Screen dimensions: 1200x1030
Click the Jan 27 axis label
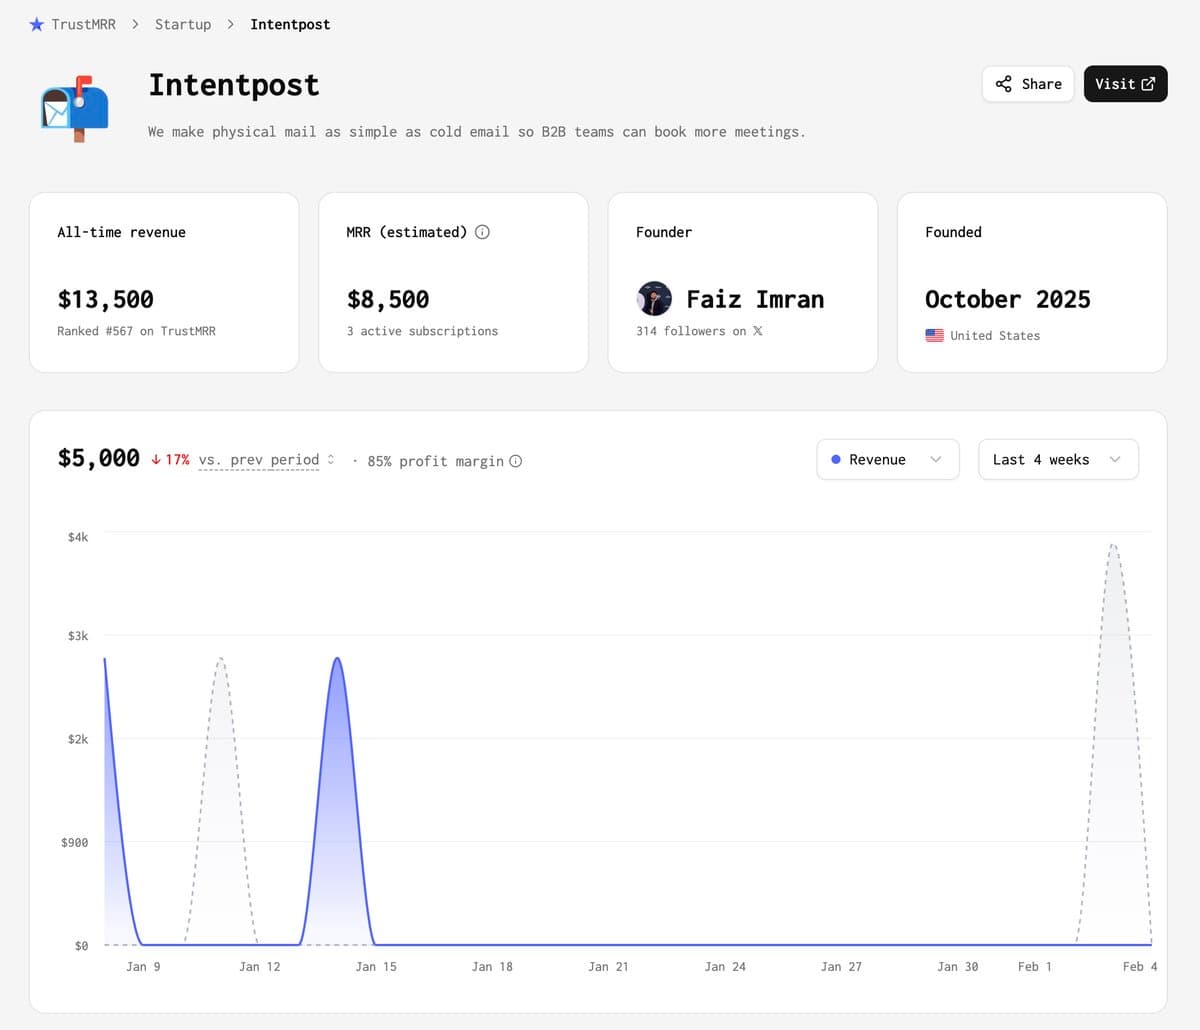point(841,967)
